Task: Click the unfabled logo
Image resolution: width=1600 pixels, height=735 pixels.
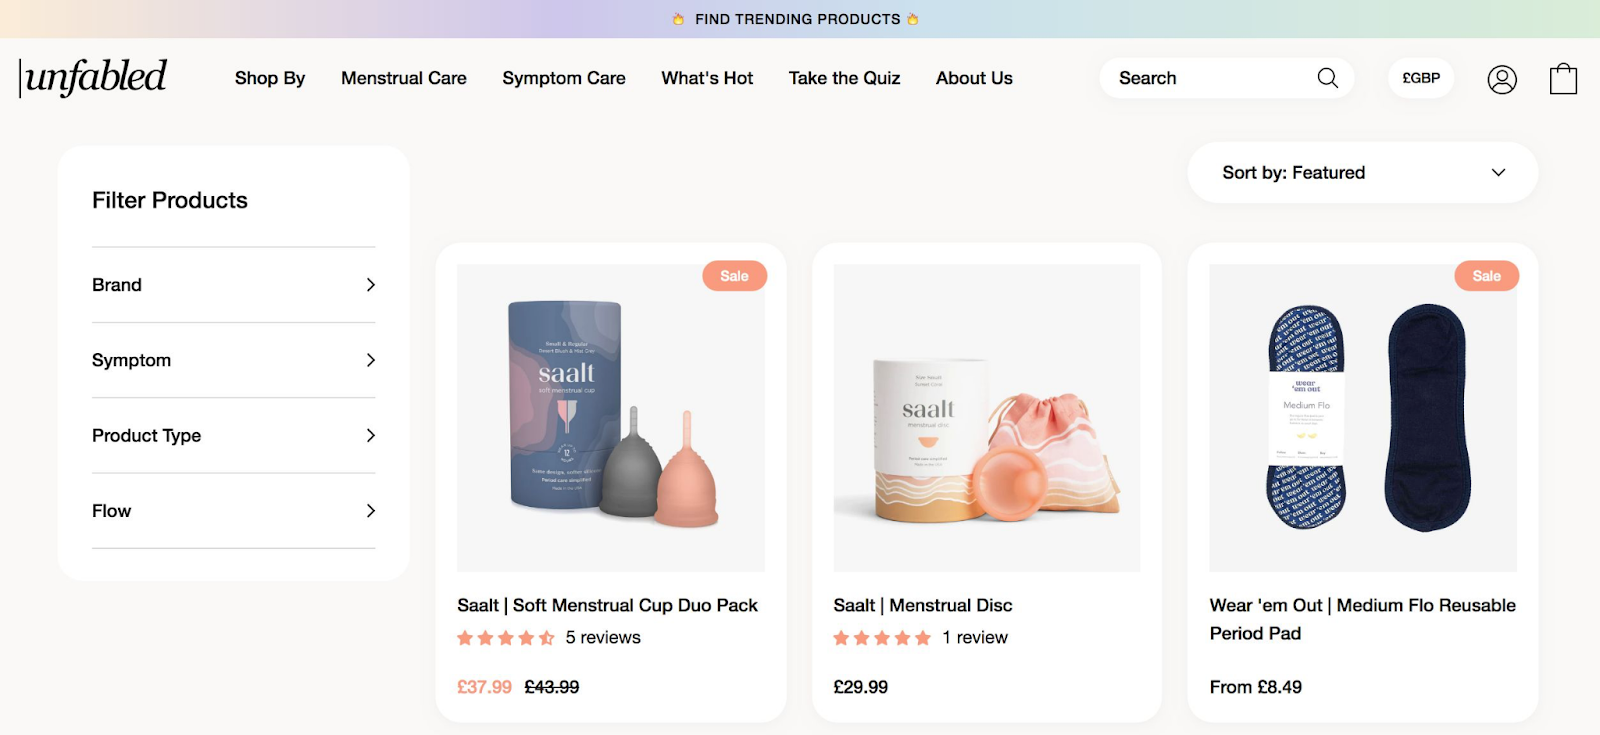Action: pyautogui.click(x=92, y=77)
